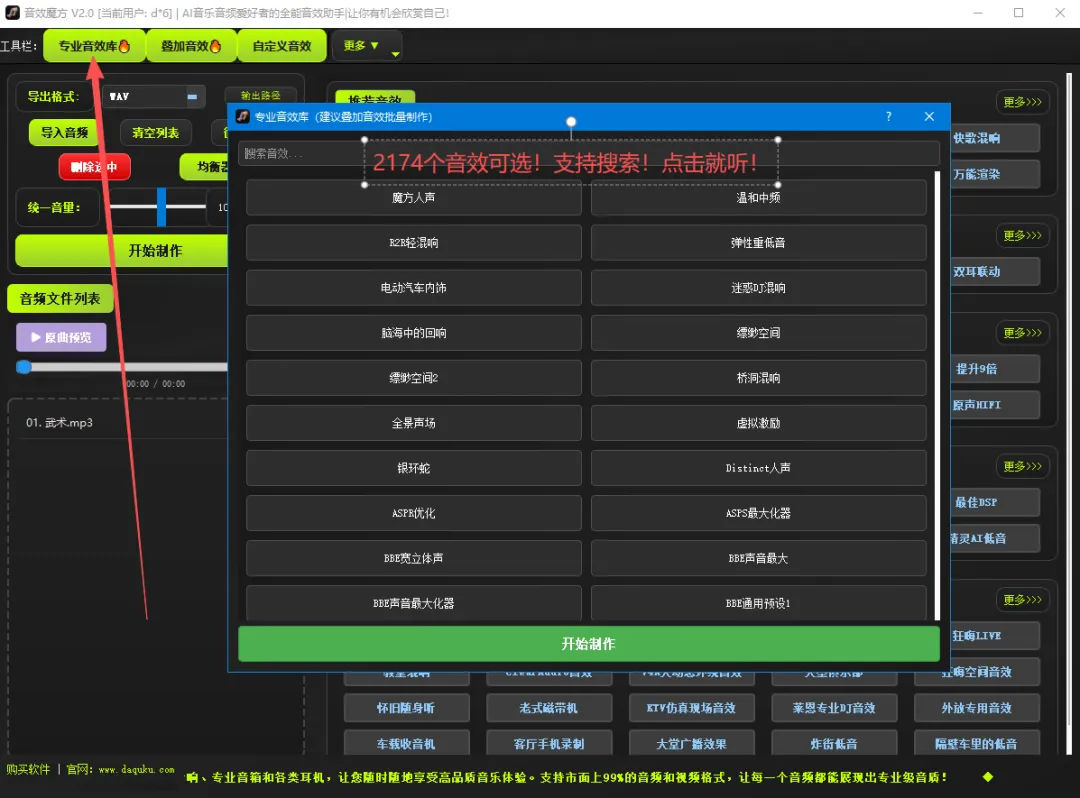Select the 银环蛇 effect

pos(413,468)
